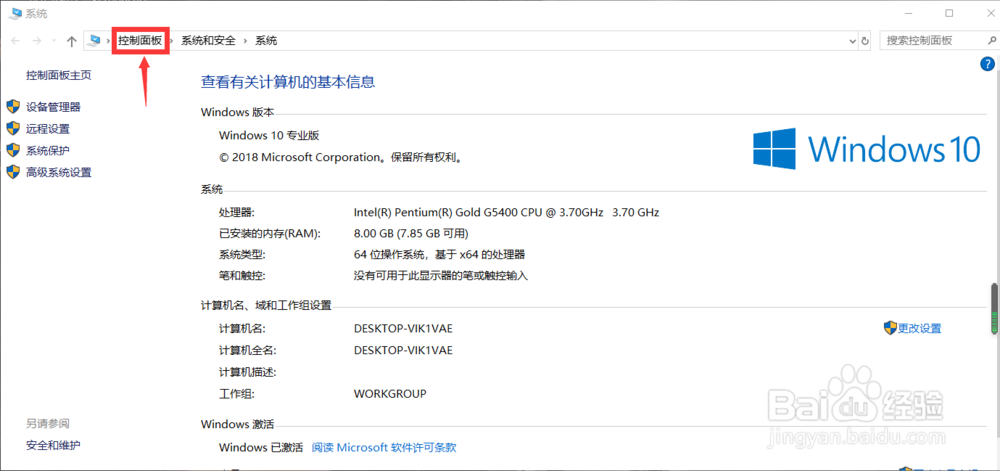
Task: Open 系统保护 from the sidebar
Action: 48,150
